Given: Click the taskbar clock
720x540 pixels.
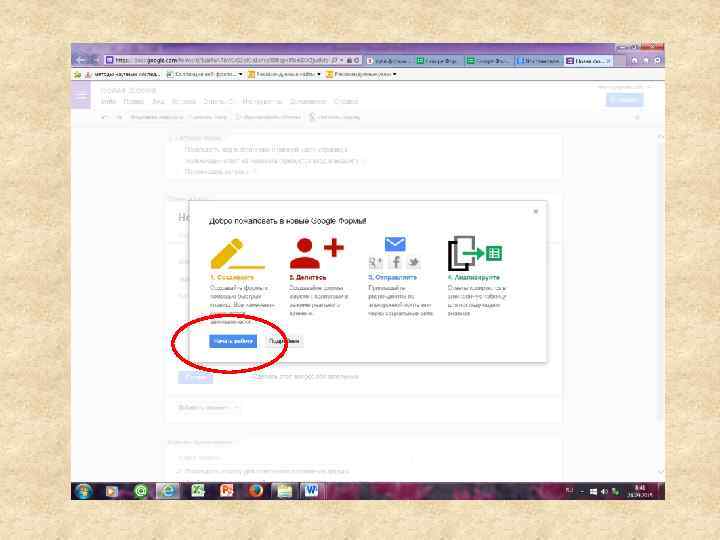Looking at the screenshot, I should point(640,491).
